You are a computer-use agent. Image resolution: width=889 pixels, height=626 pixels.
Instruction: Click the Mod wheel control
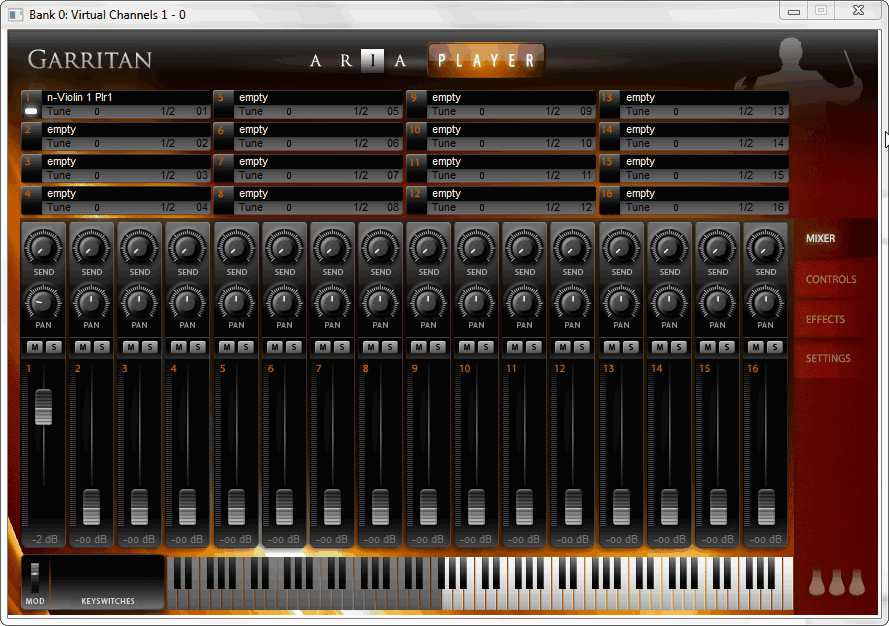tap(35, 579)
